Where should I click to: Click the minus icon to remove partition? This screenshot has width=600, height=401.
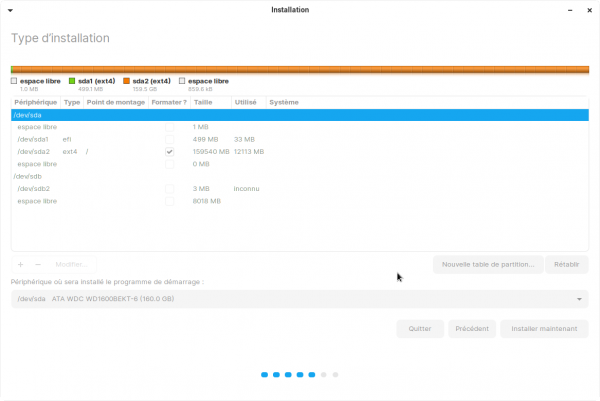pos(38,264)
